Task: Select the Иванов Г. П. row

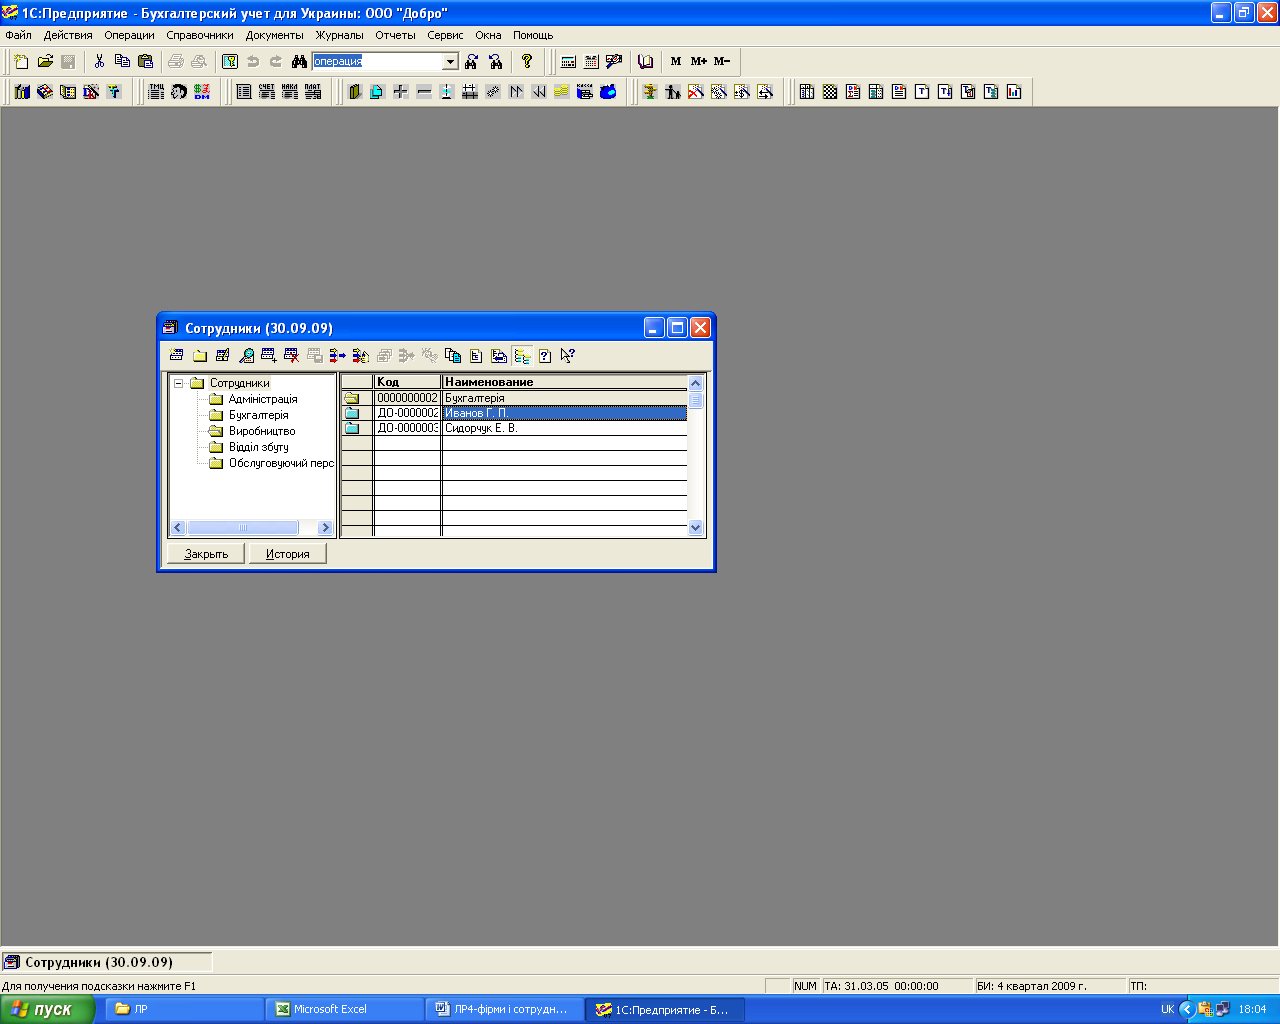Action: pos(514,413)
